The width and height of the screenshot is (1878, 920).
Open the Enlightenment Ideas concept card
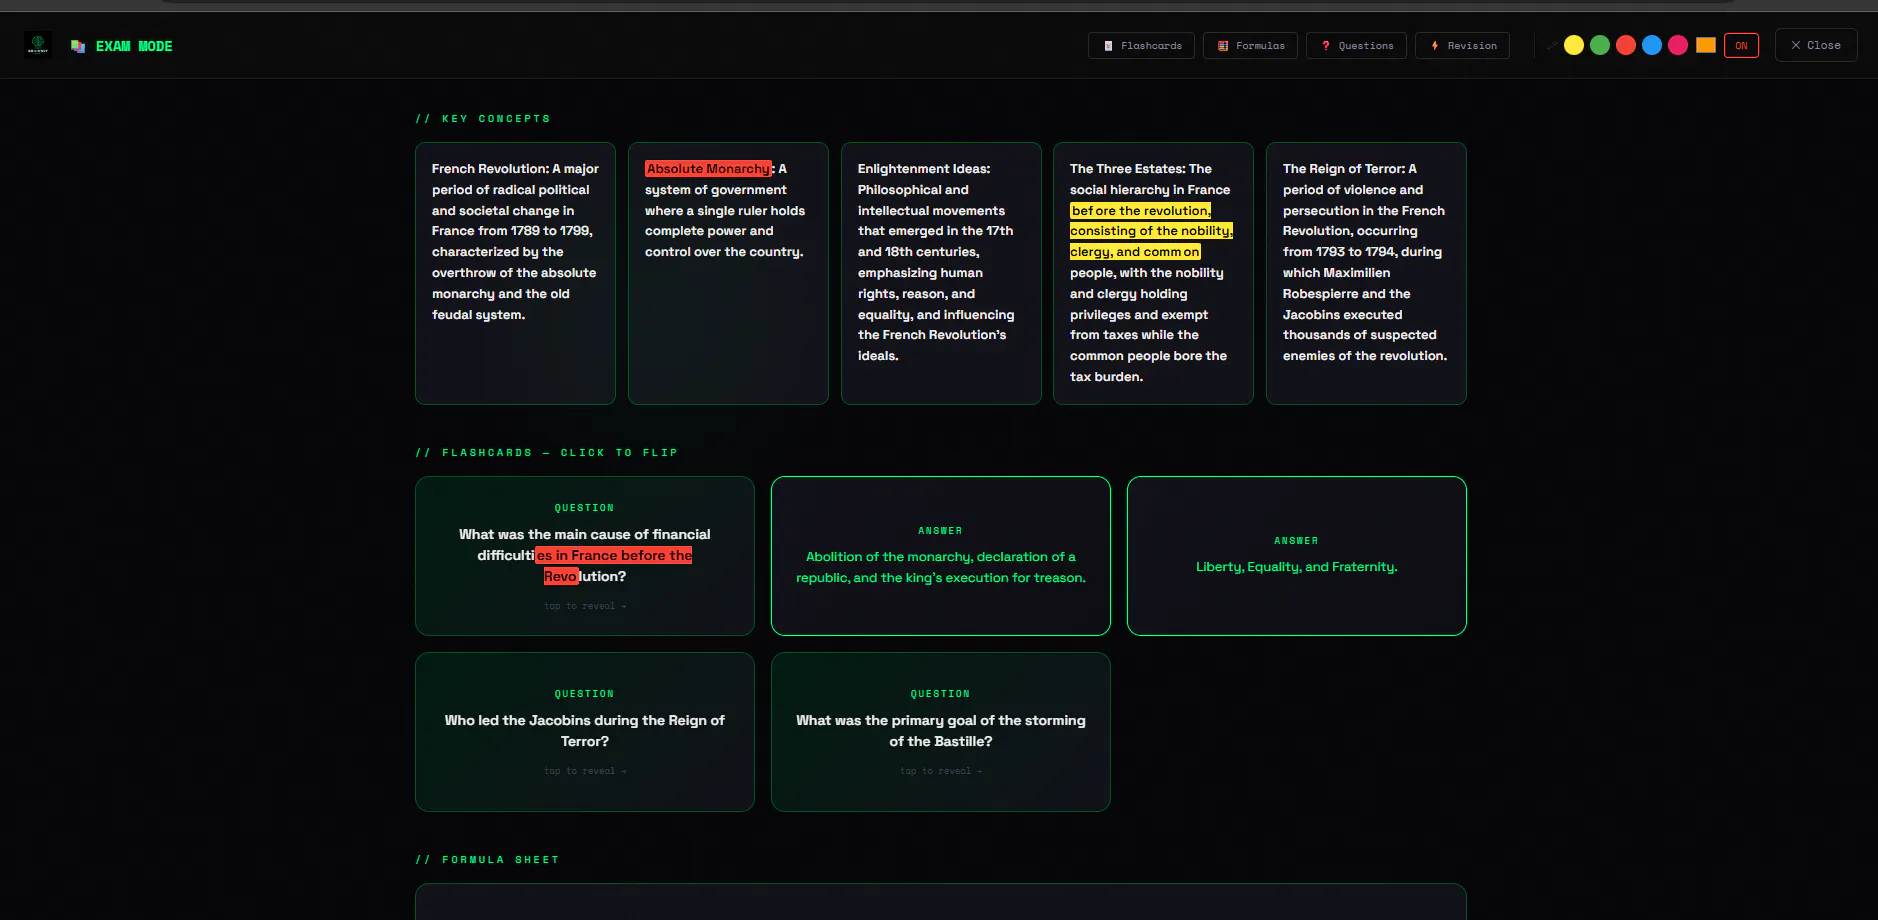pyautogui.click(x=941, y=273)
